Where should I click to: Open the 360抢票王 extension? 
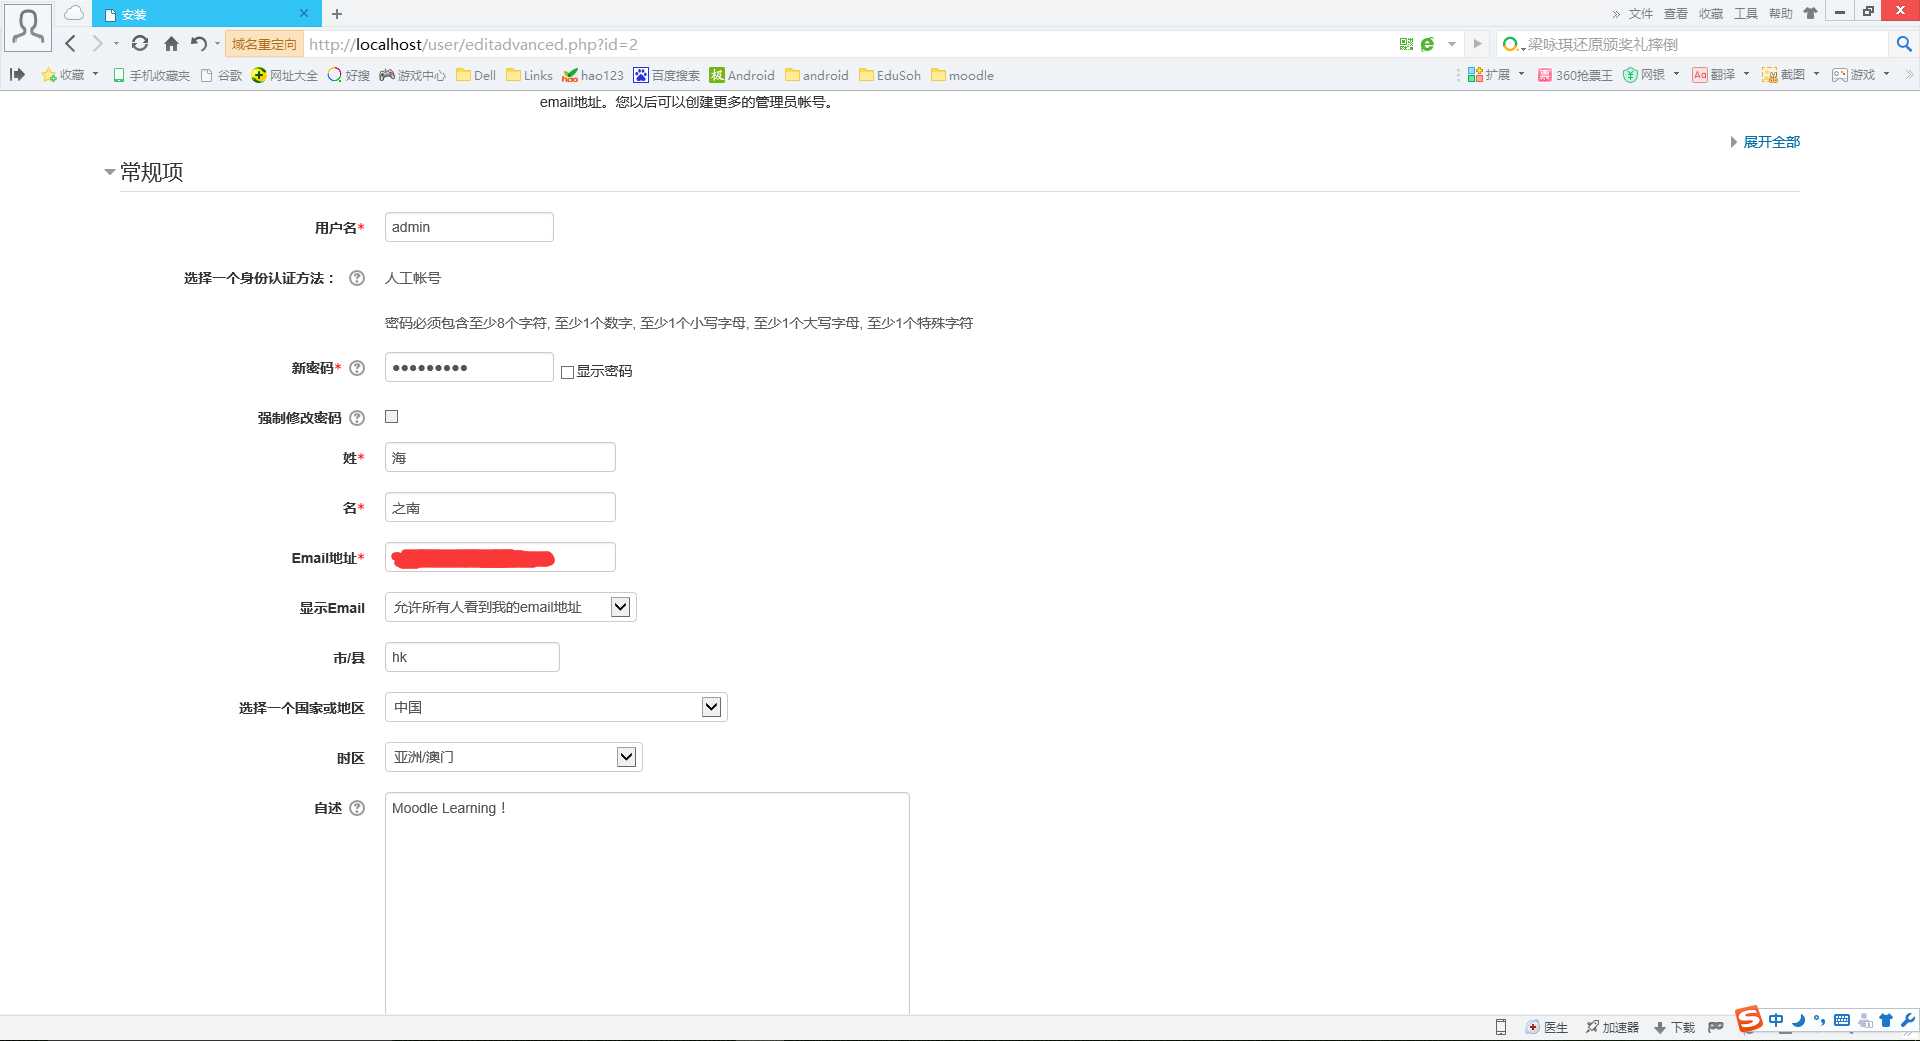coord(1575,75)
